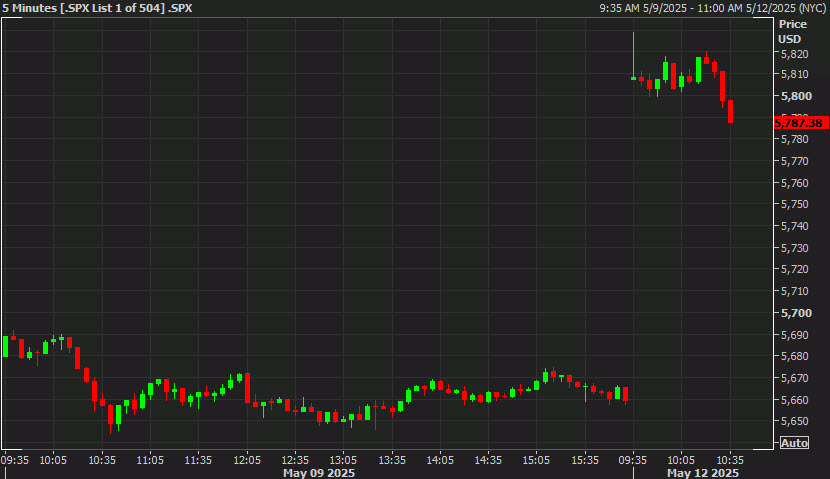Click the 13:05 time axis label
This screenshot has height=479, width=830.
point(343,460)
